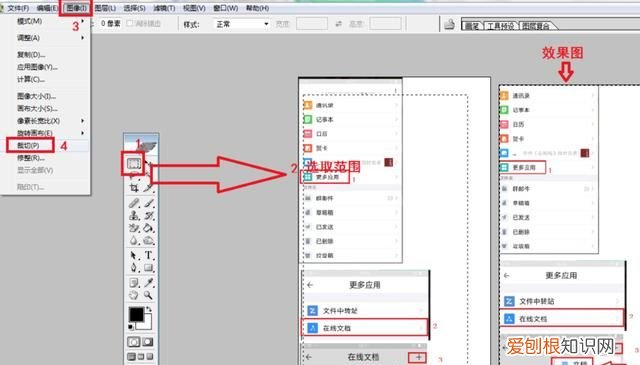The width and height of the screenshot is (640, 365).
Task: Open the 图层复合 layer comps tab
Action: click(536, 26)
